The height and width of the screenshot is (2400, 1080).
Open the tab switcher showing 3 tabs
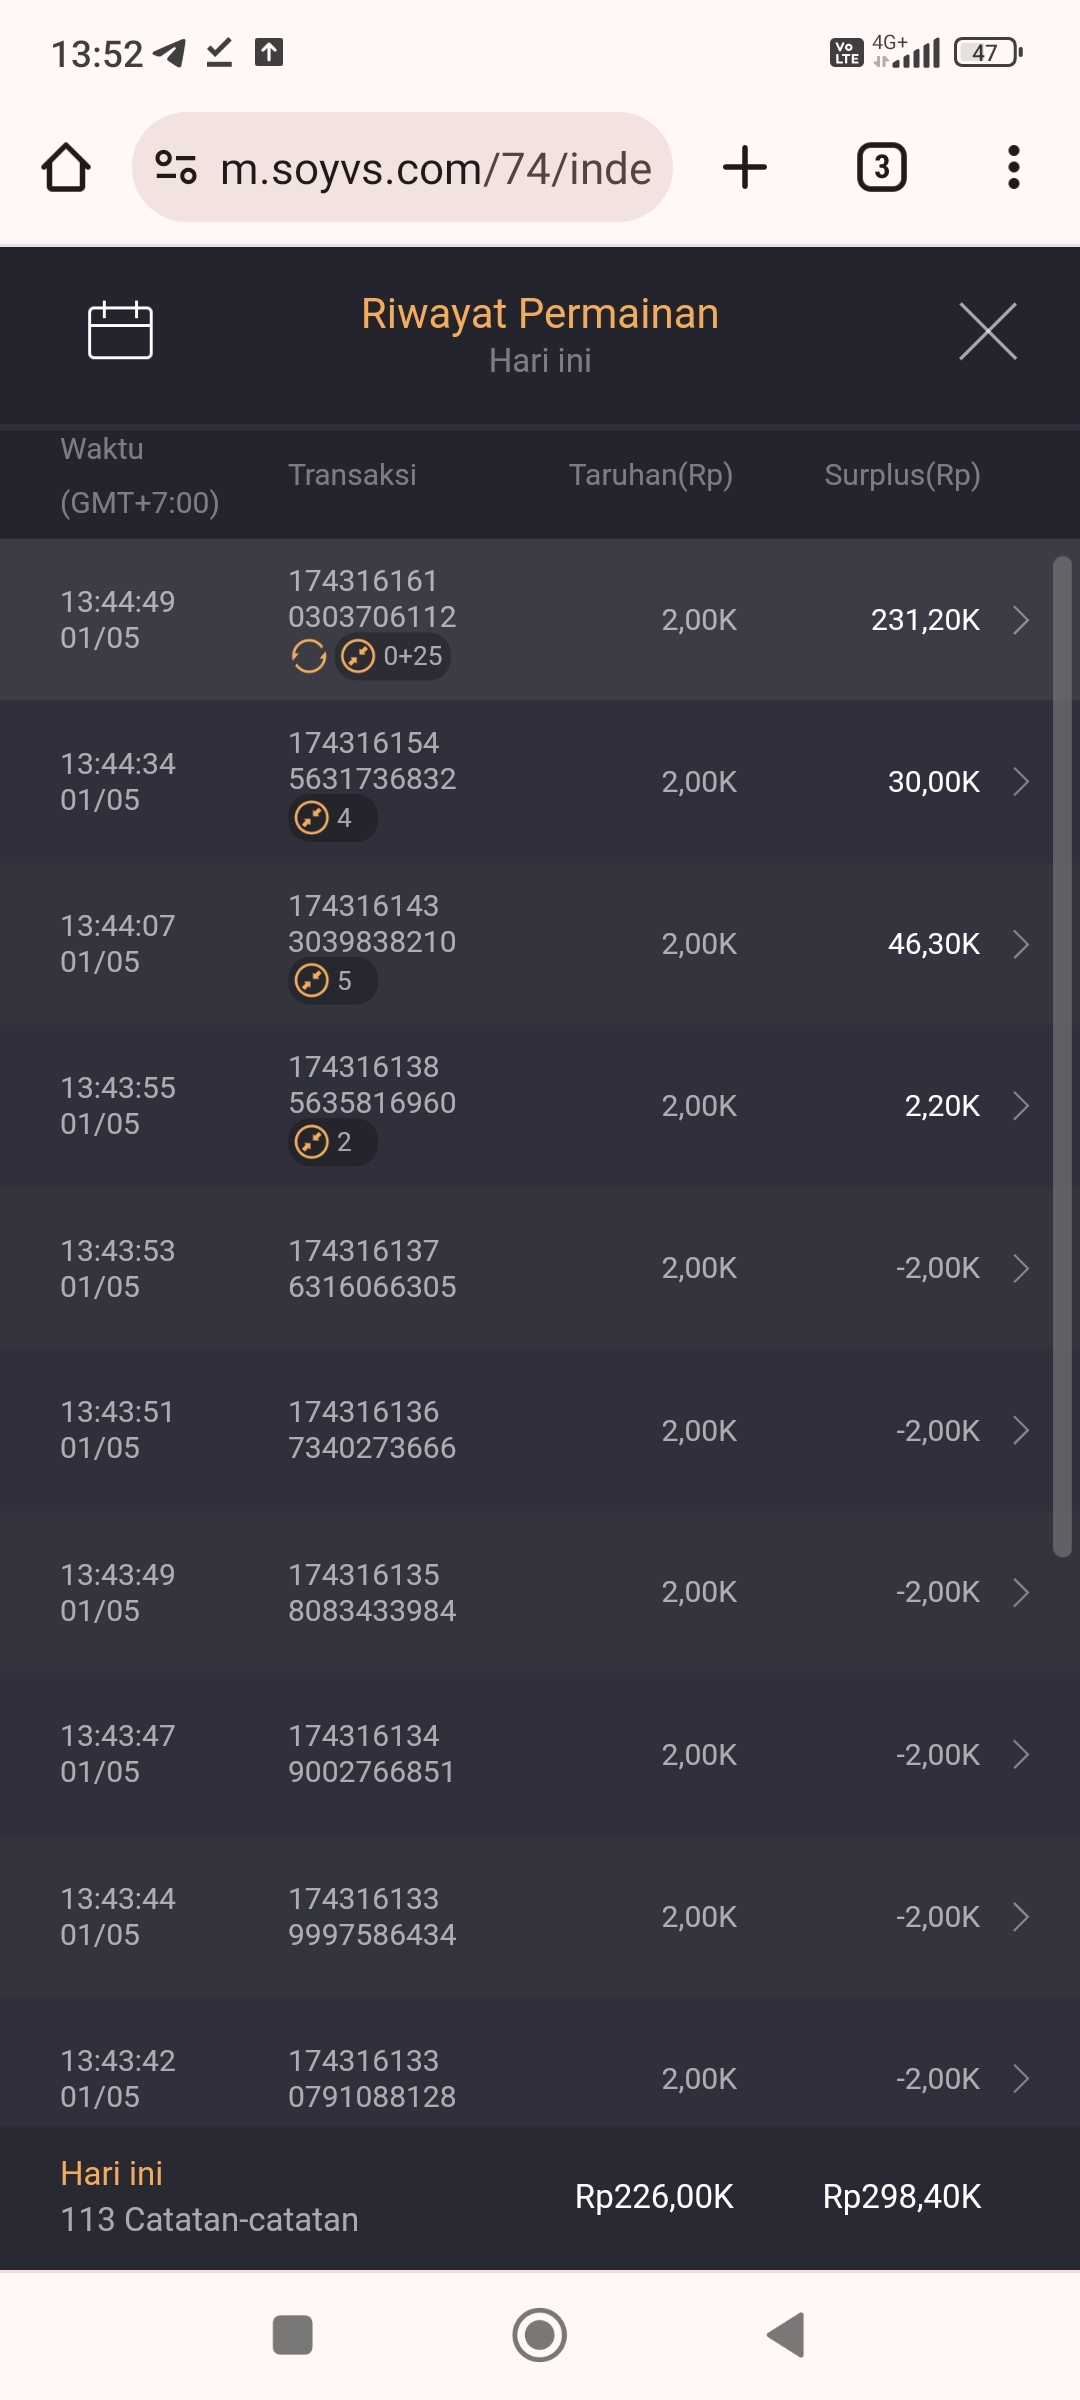pos(881,167)
